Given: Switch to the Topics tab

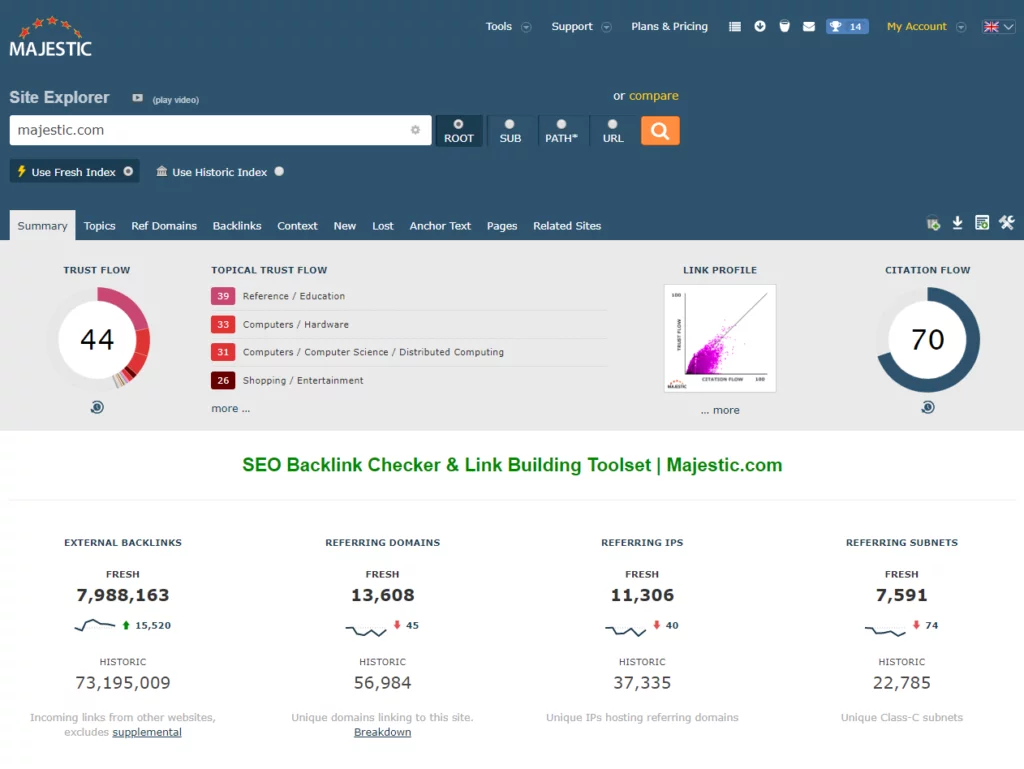Looking at the screenshot, I should (99, 226).
